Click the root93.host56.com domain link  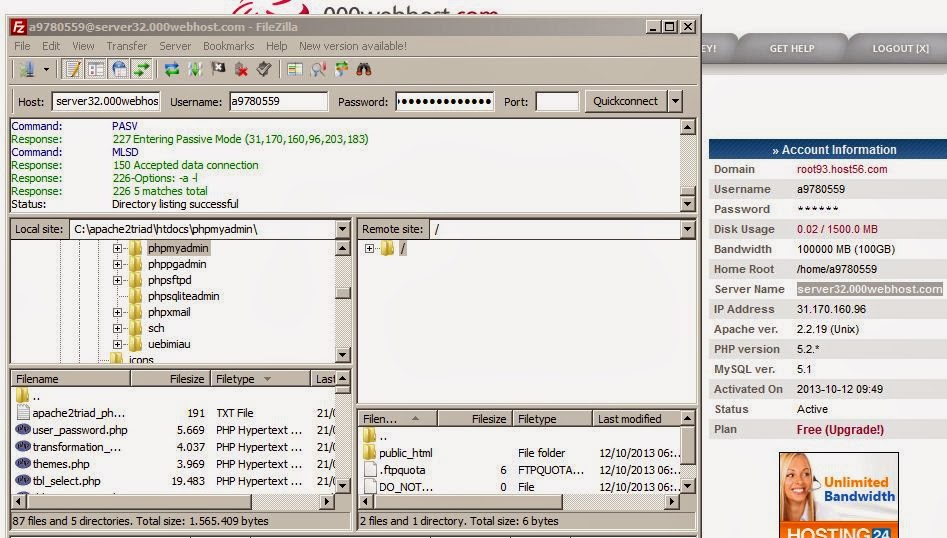pos(842,169)
